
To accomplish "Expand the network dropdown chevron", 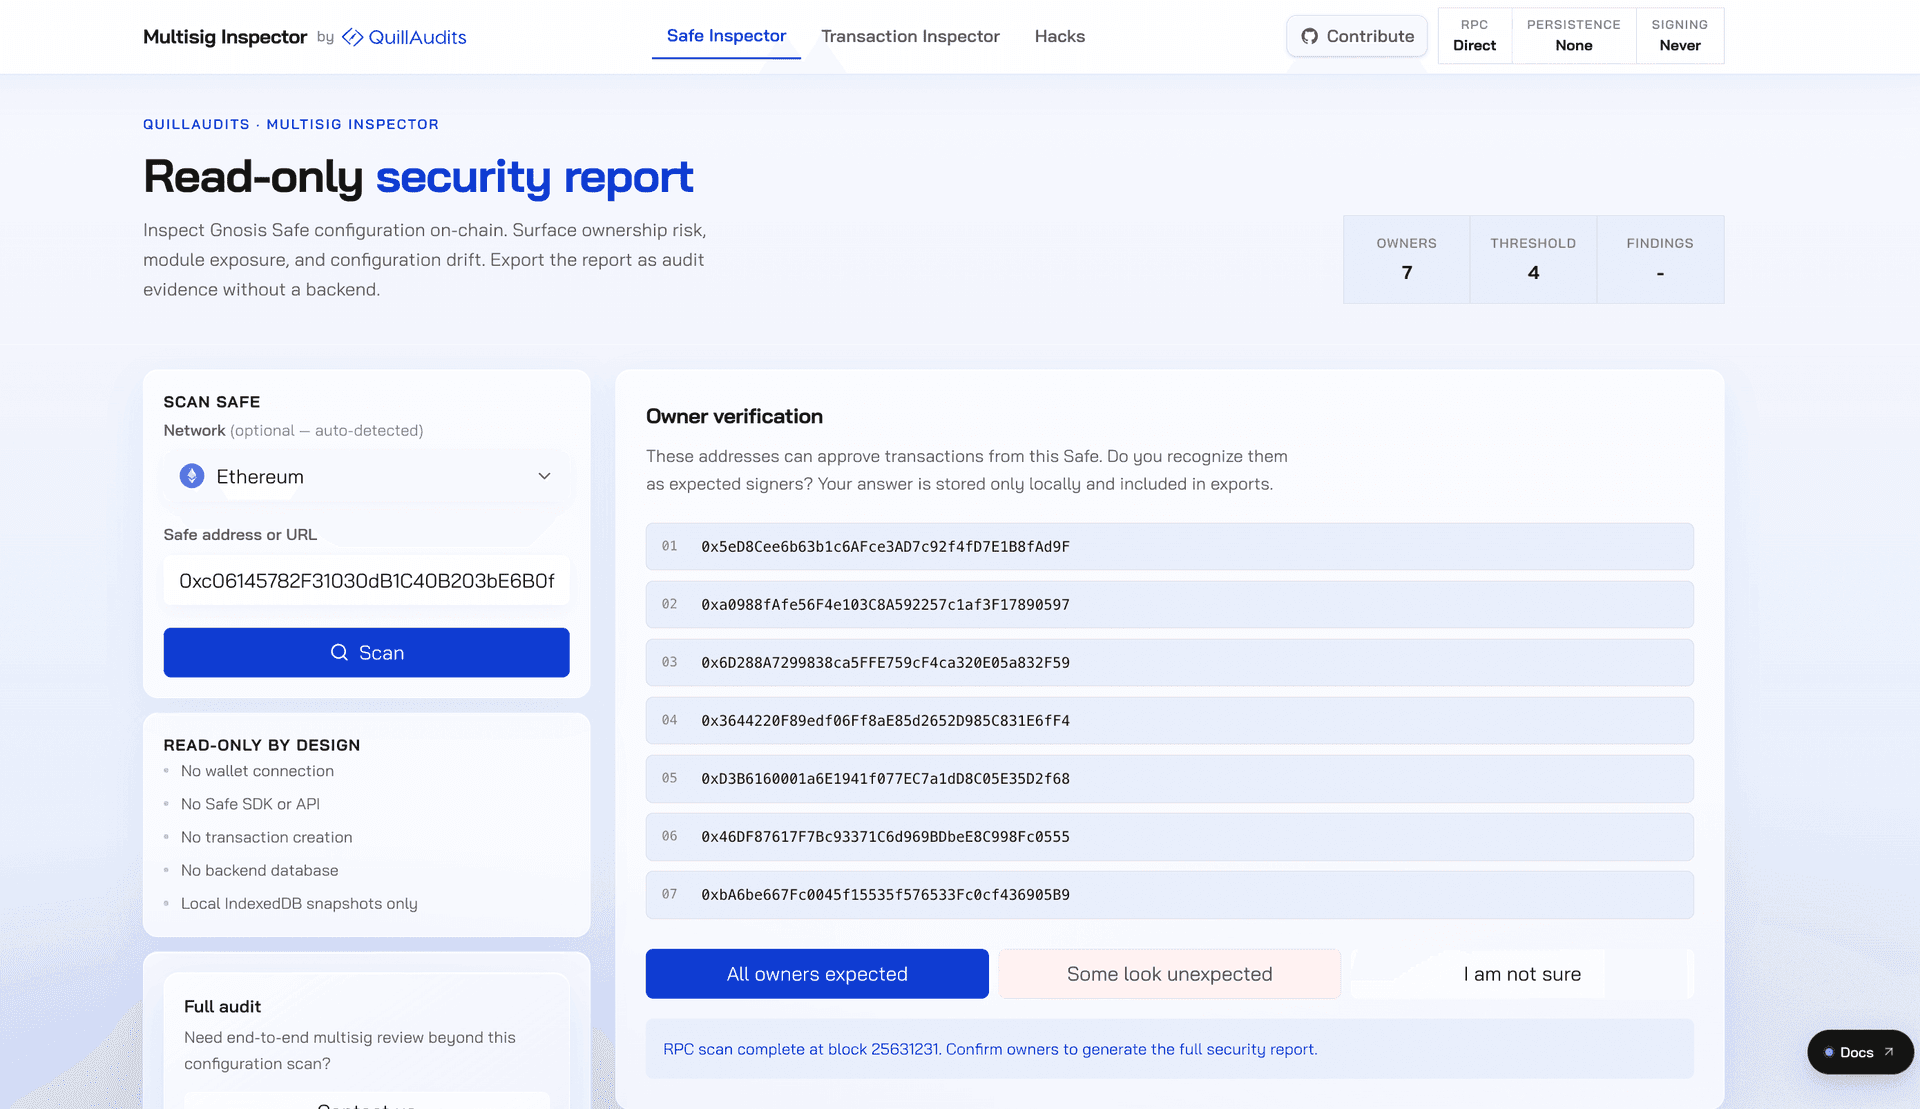I will pyautogui.click(x=544, y=476).
